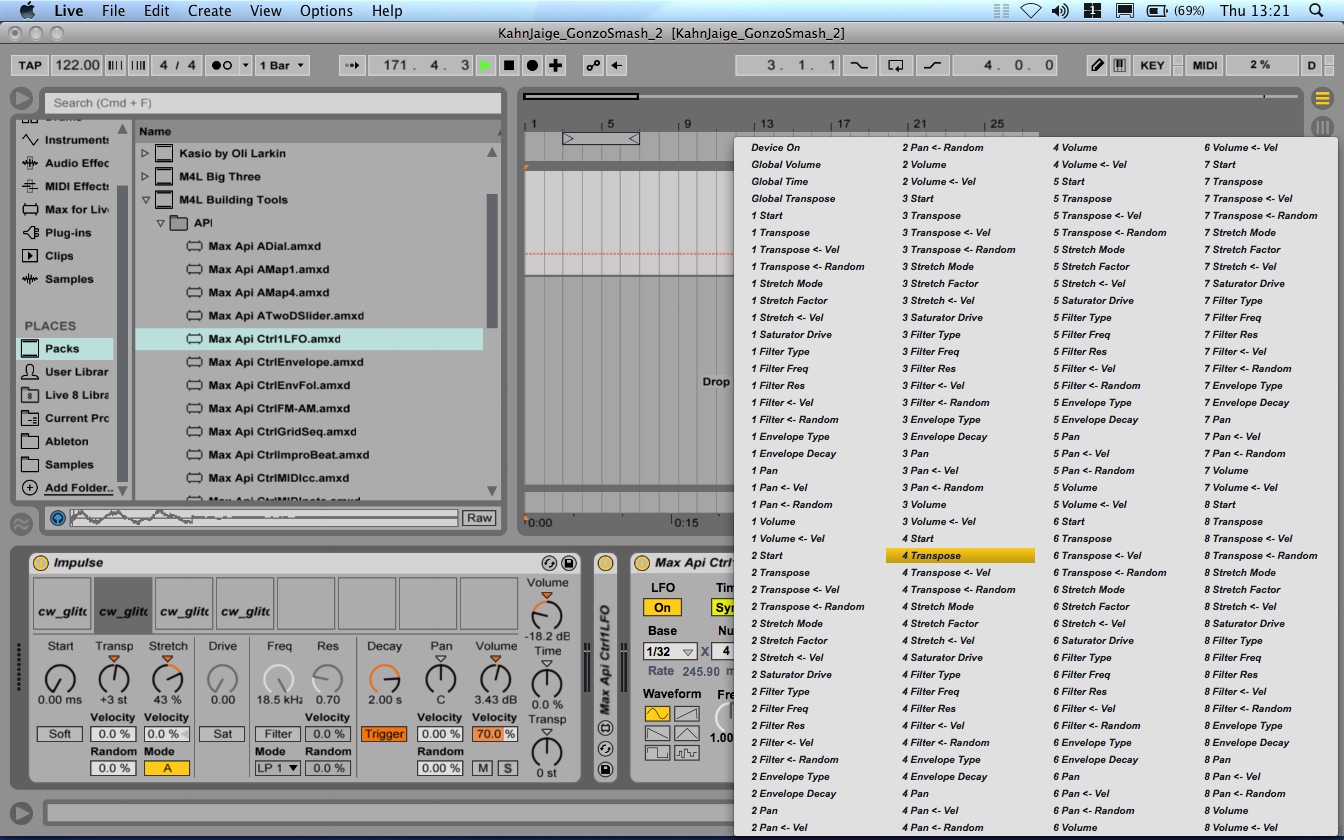Click the browser search field
This screenshot has height=840, width=1344.
pyautogui.click(x=272, y=102)
